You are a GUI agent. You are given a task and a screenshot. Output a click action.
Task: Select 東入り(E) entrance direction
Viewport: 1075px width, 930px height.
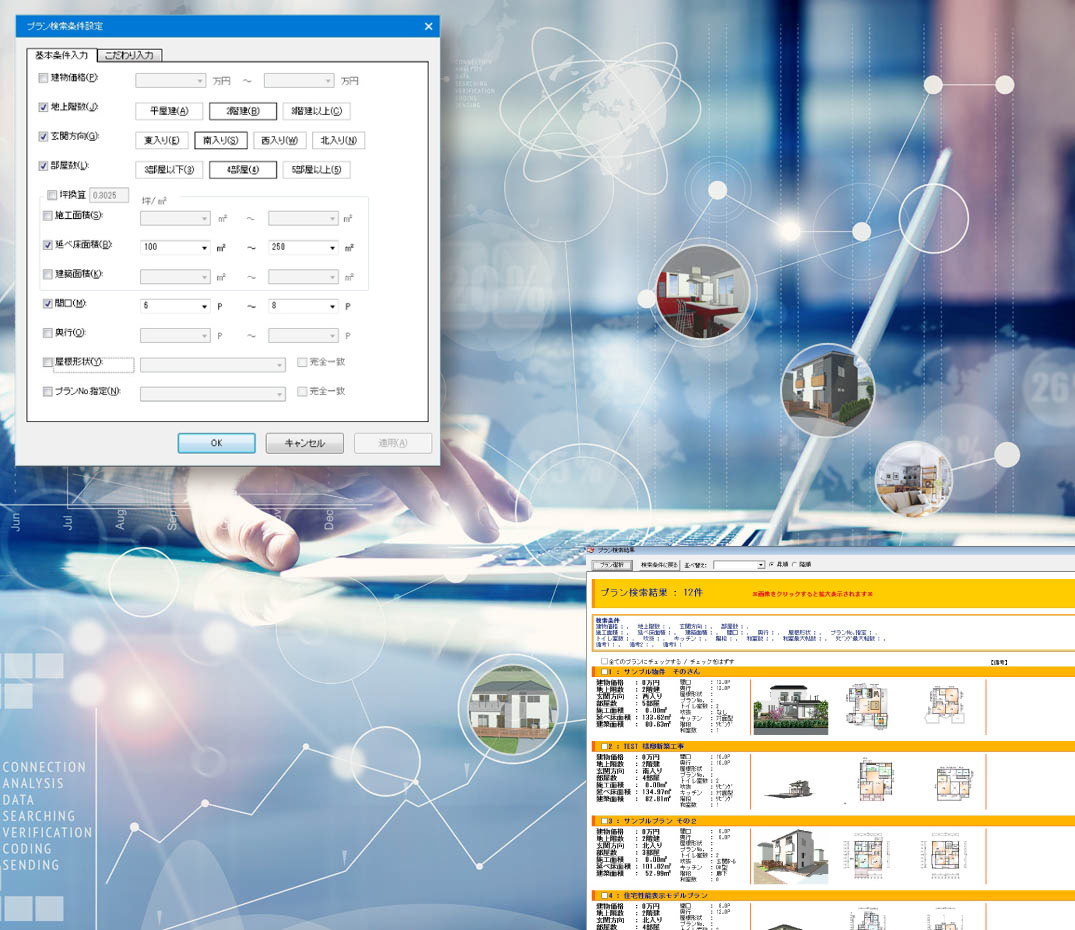tap(162, 140)
